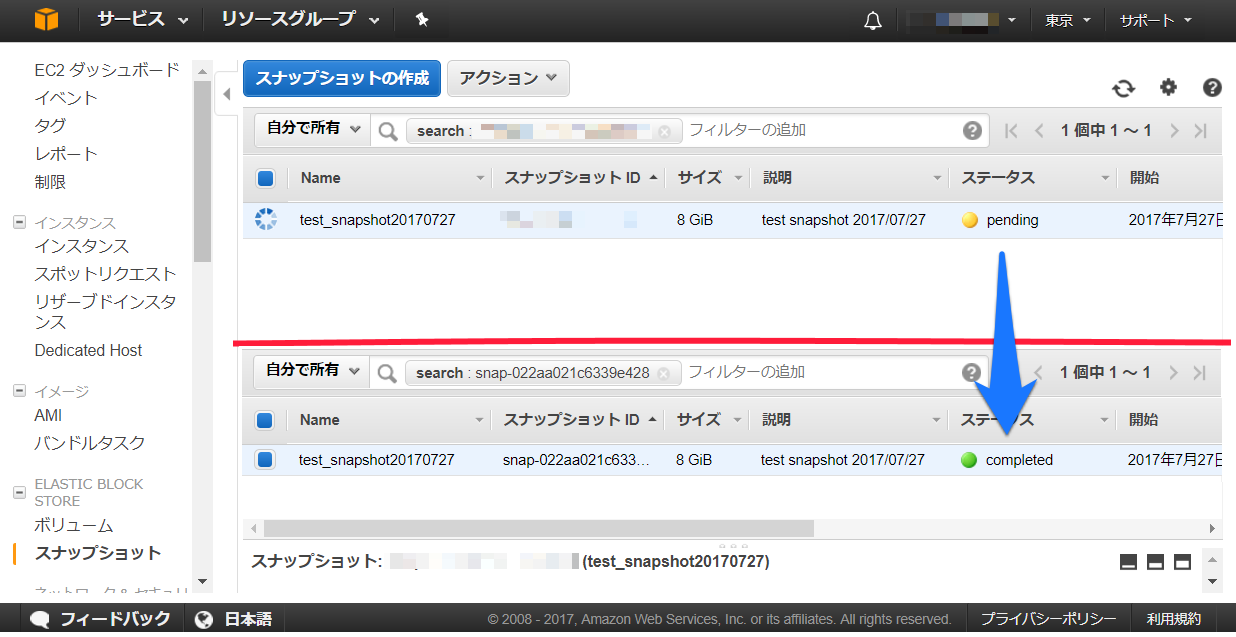Image resolution: width=1236 pixels, height=637 pixels.
Task: Collapse the インスタンス sidebar section
Action: tap(19, 222)
